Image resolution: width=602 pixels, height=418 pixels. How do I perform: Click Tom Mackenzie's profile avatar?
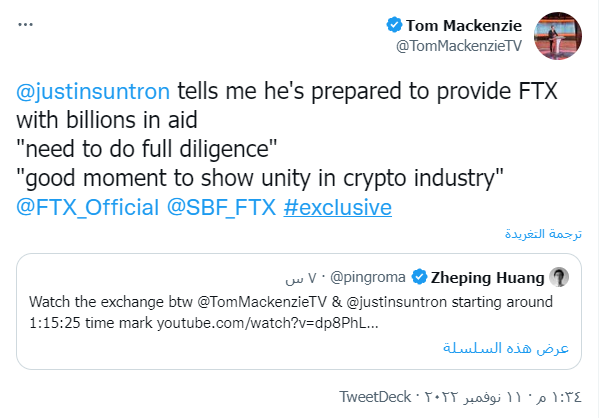[x=561, y=35]
